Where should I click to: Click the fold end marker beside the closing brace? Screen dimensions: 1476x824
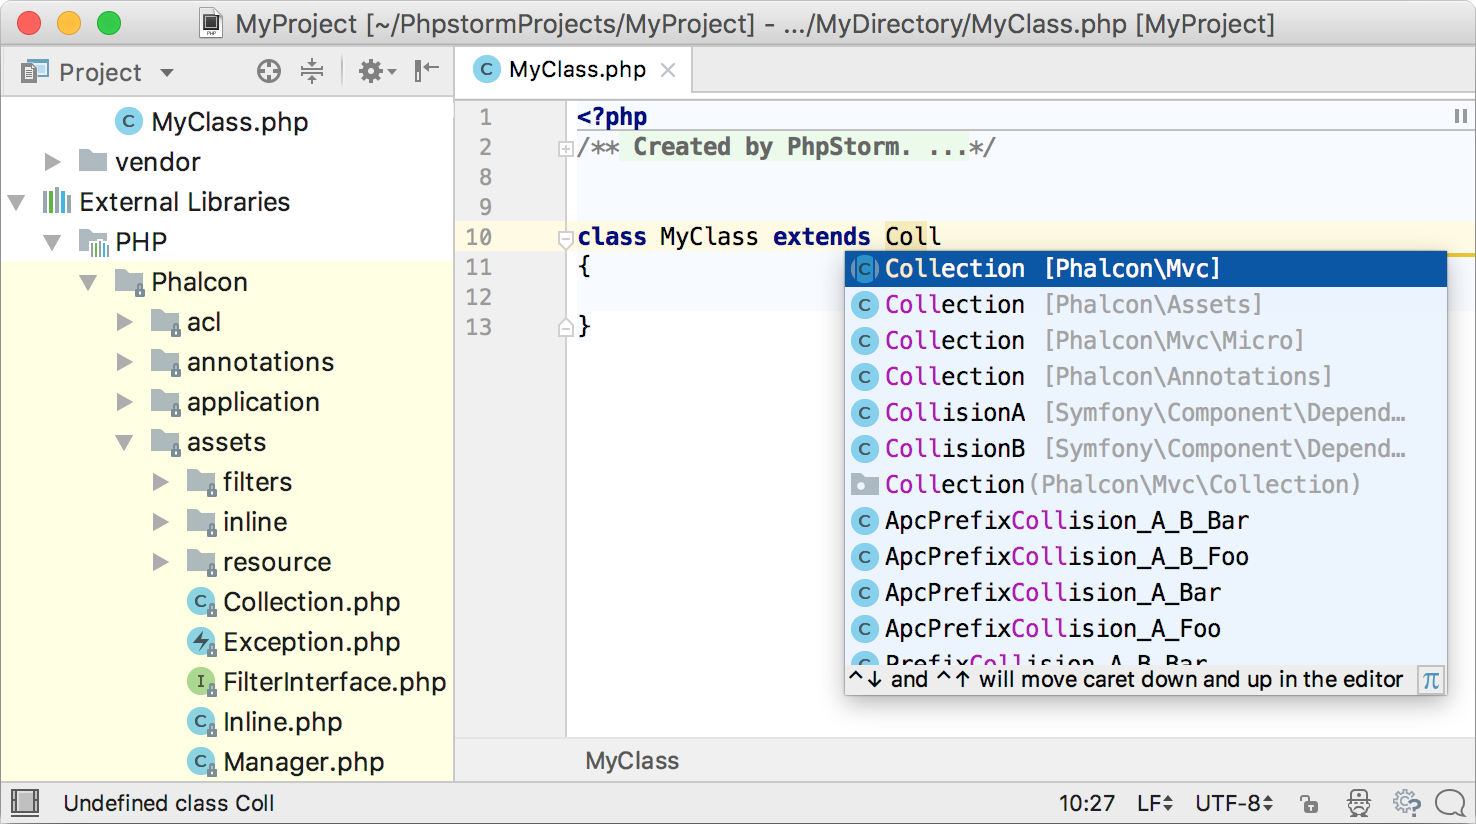pyautogui.click(x=565, y=327)
